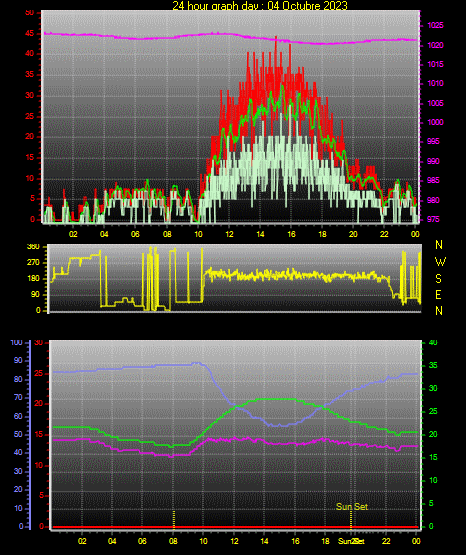Click the blue 90 humidity axis label
466x555 pixels.
18,361
